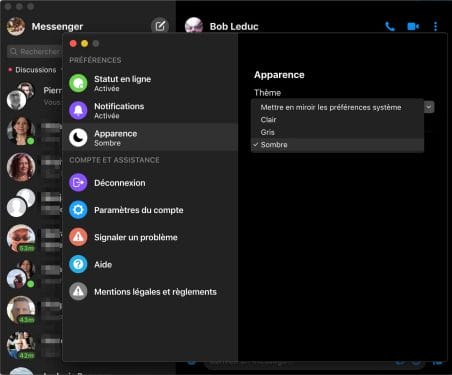Open the conversation with Pierr group avatar
Screen dimensions: 452x375
click(21, 96)
